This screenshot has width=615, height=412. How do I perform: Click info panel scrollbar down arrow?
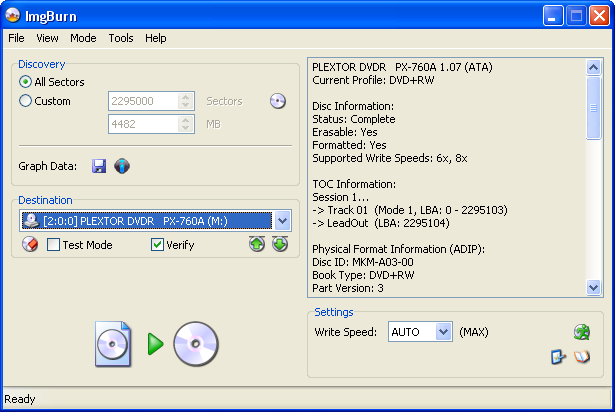pos(593,288)
